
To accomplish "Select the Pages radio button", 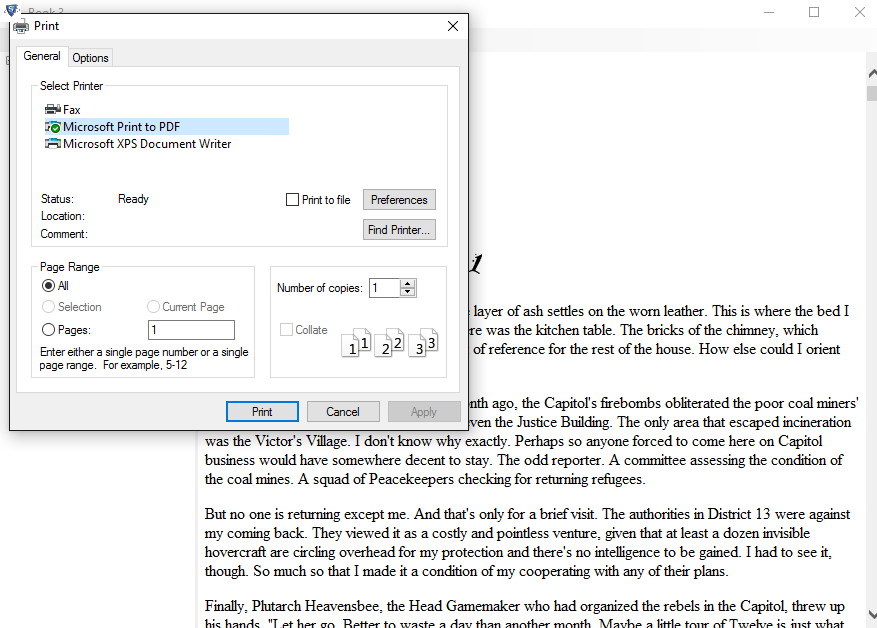I will 49,329.
